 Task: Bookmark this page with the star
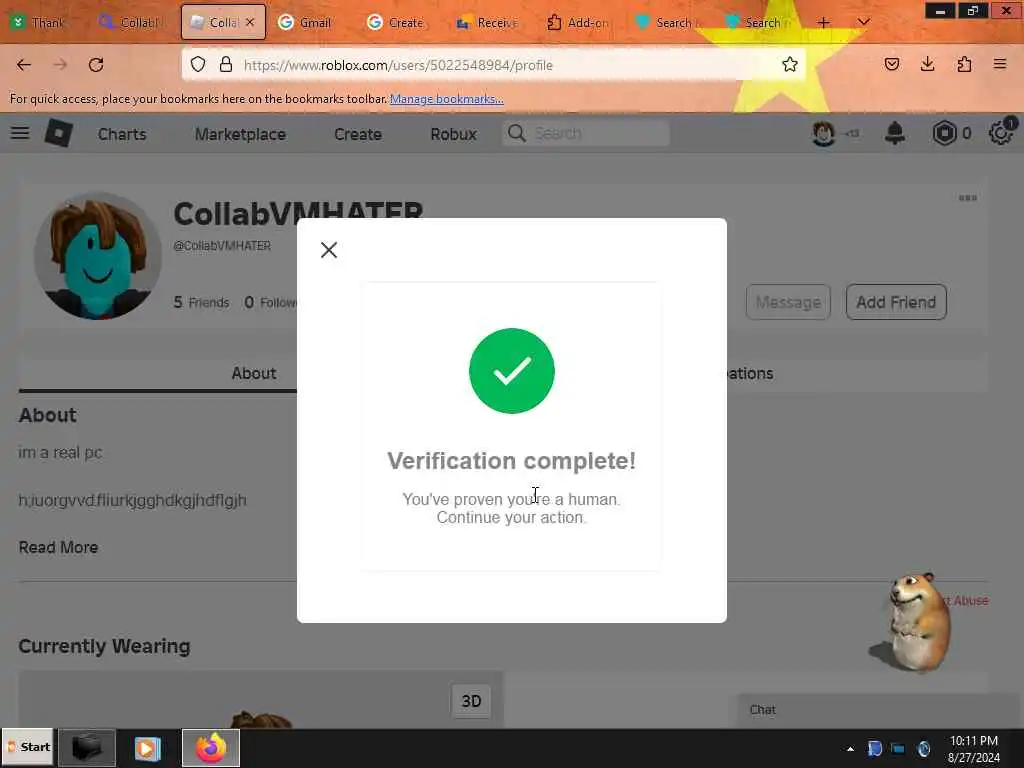tap(790, 64)
